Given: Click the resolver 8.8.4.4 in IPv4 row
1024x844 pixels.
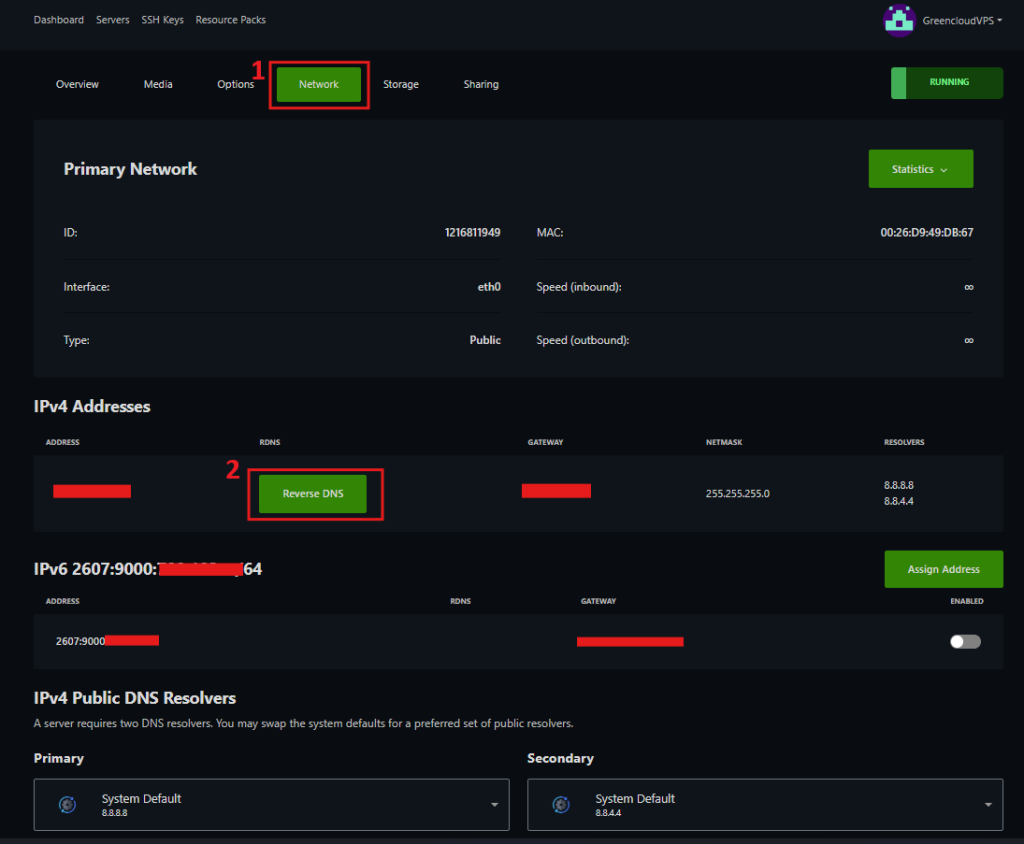Looking at the screenshot, I should click(899, 502).
